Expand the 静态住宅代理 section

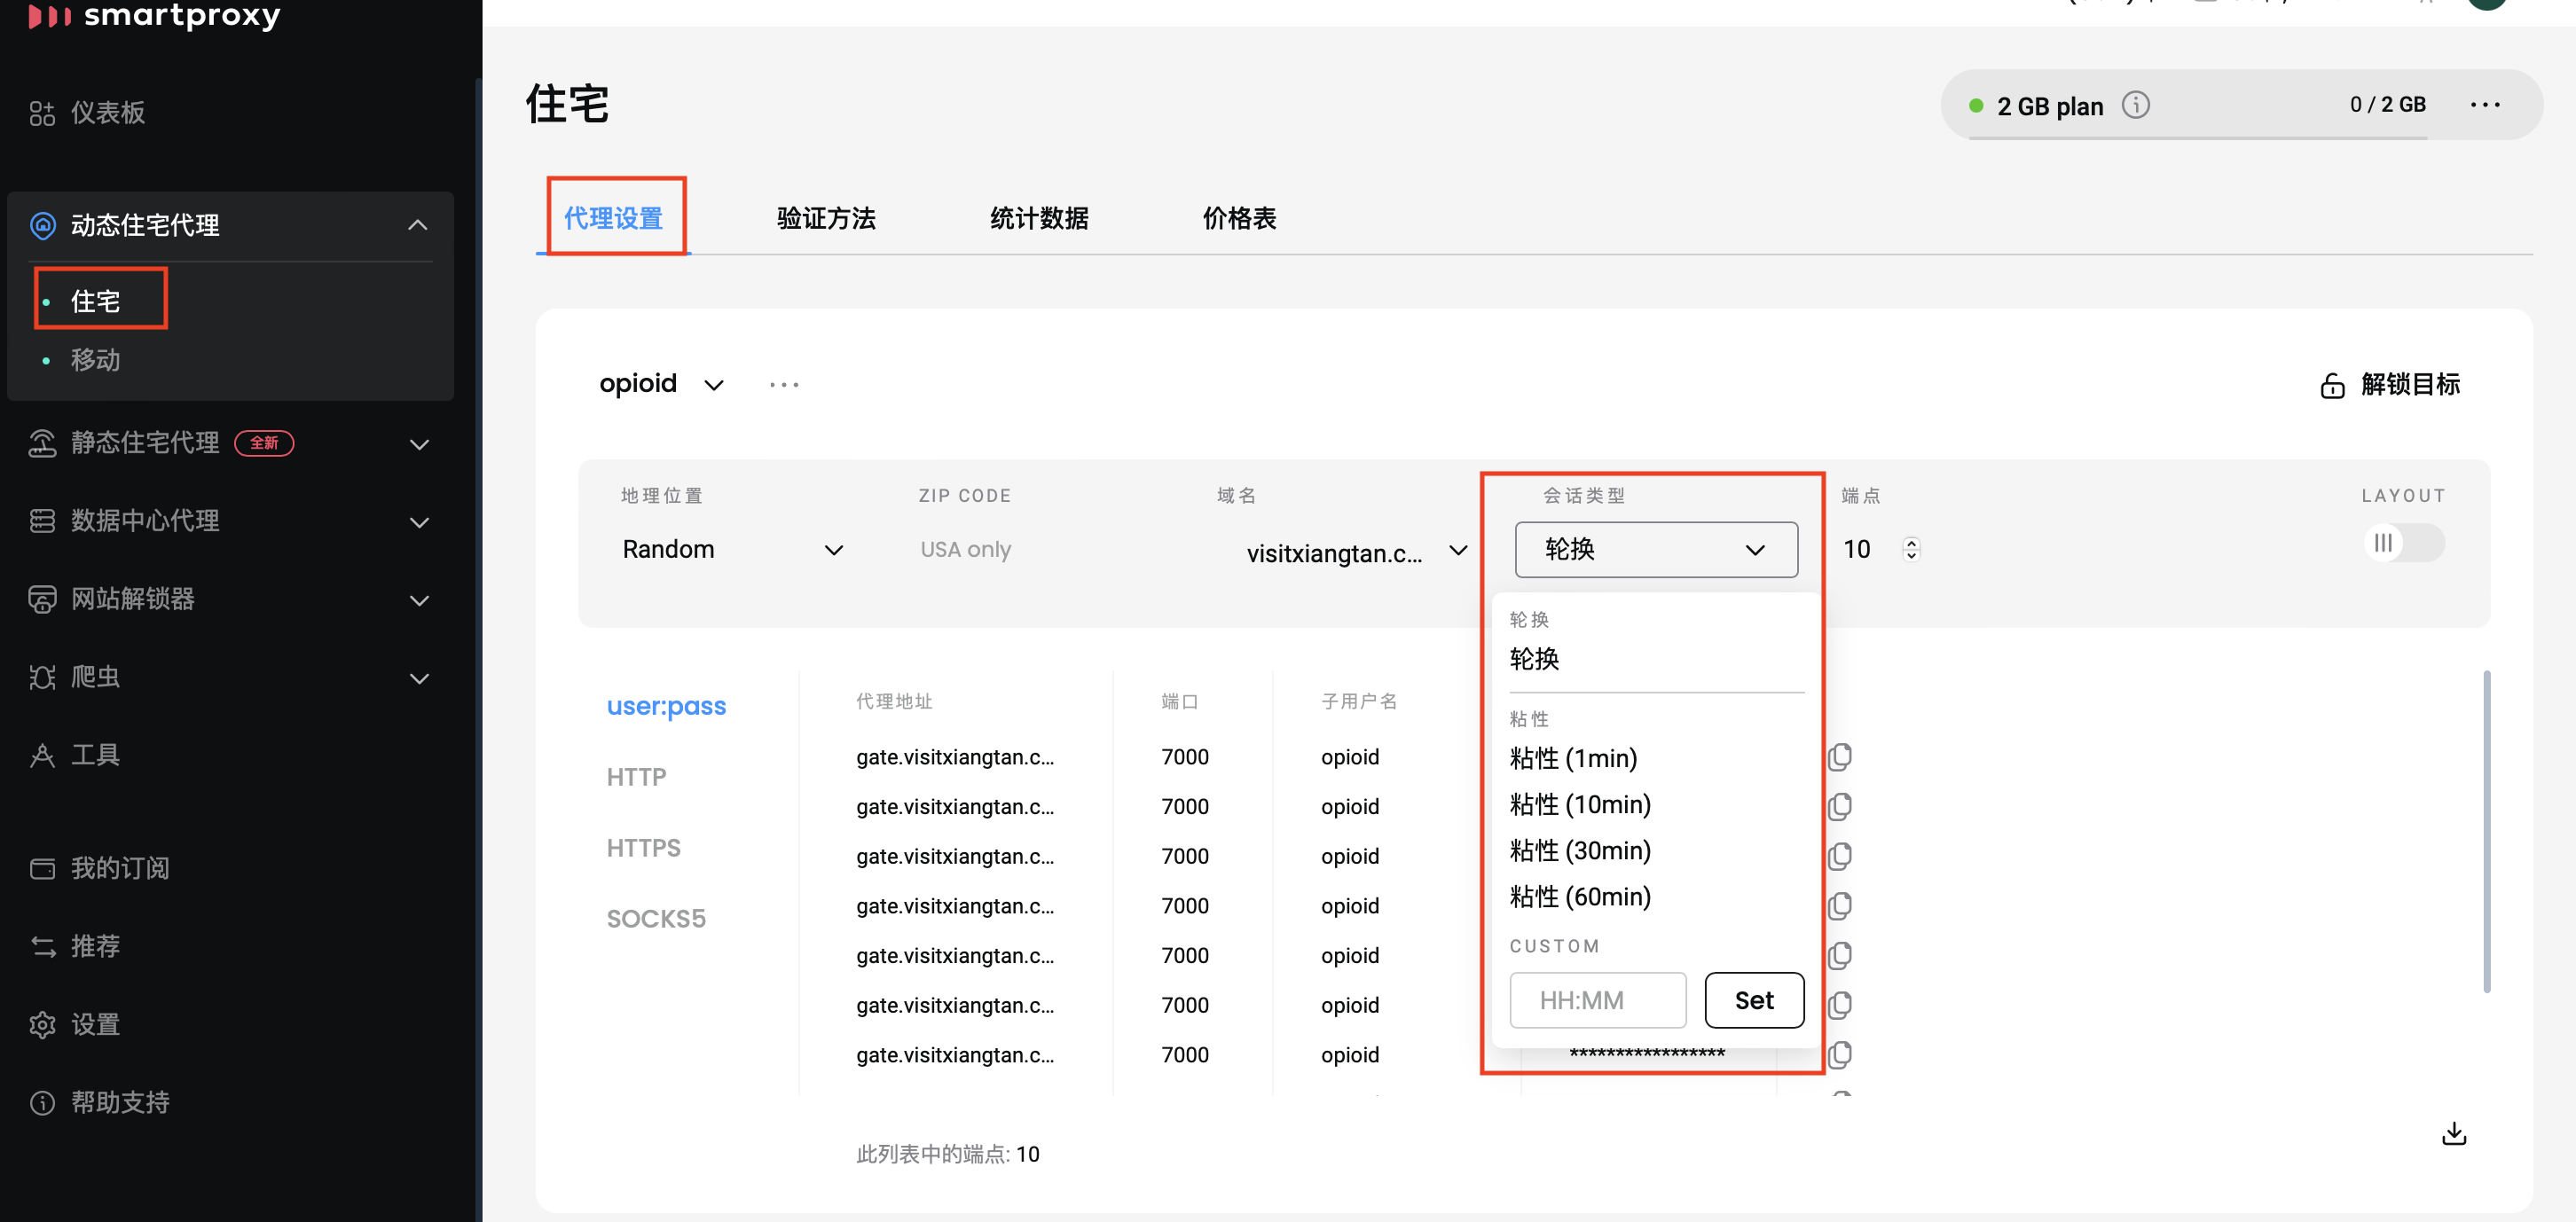coord(420,444)
